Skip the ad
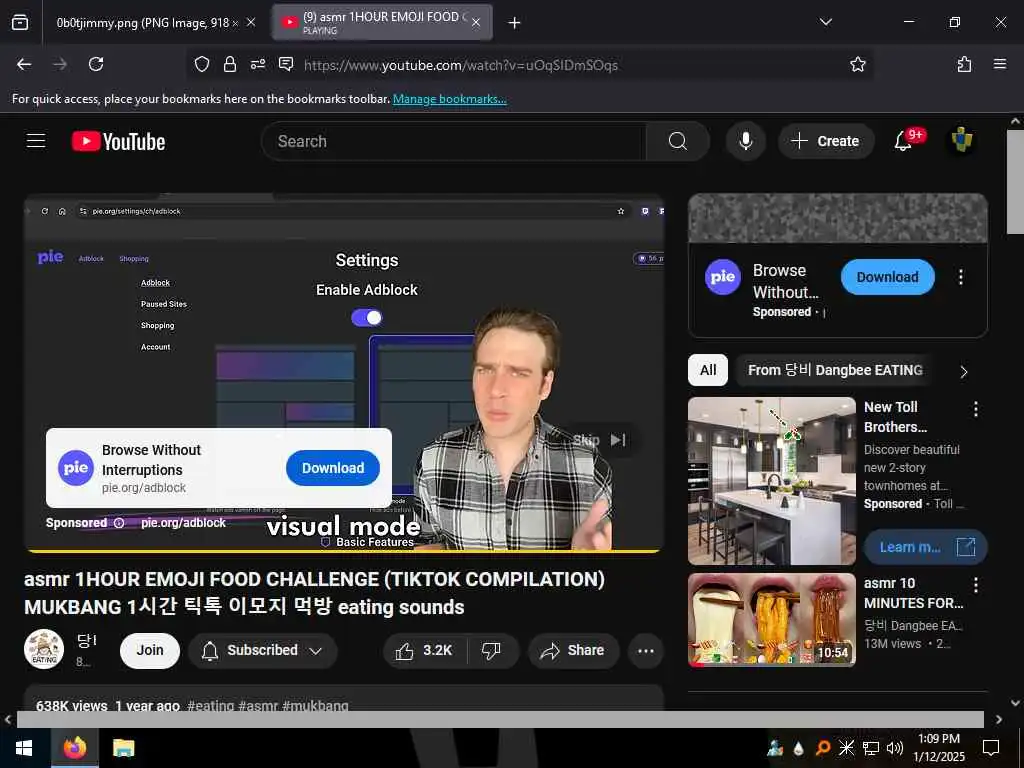 pyautogui.click(x=600, y=440)
